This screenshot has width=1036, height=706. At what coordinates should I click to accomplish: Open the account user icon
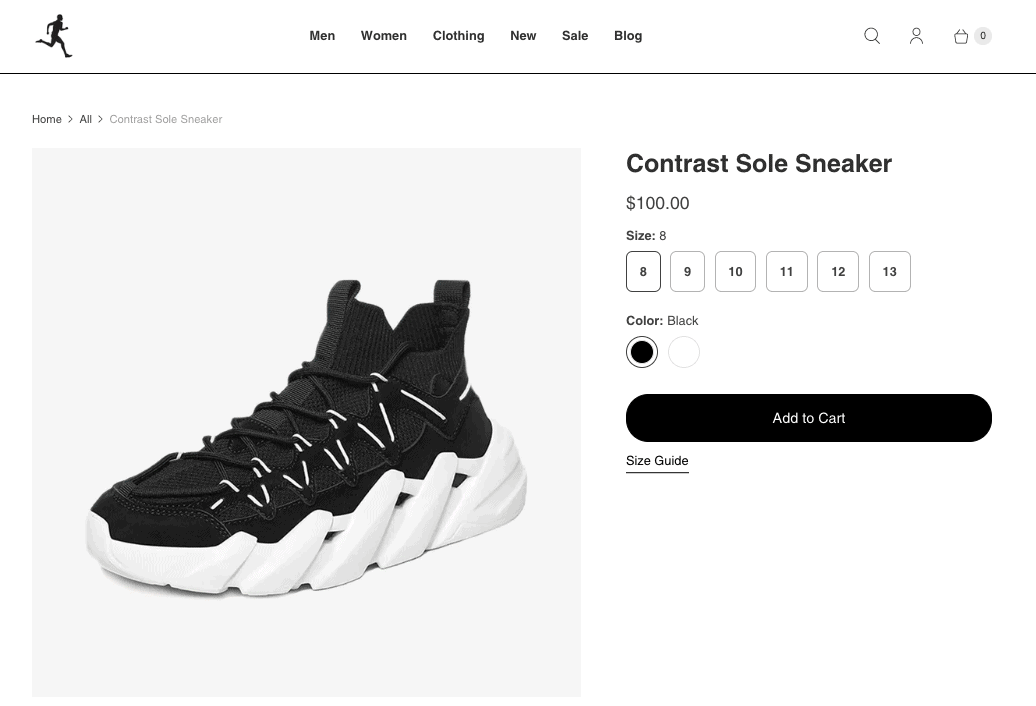916,36
